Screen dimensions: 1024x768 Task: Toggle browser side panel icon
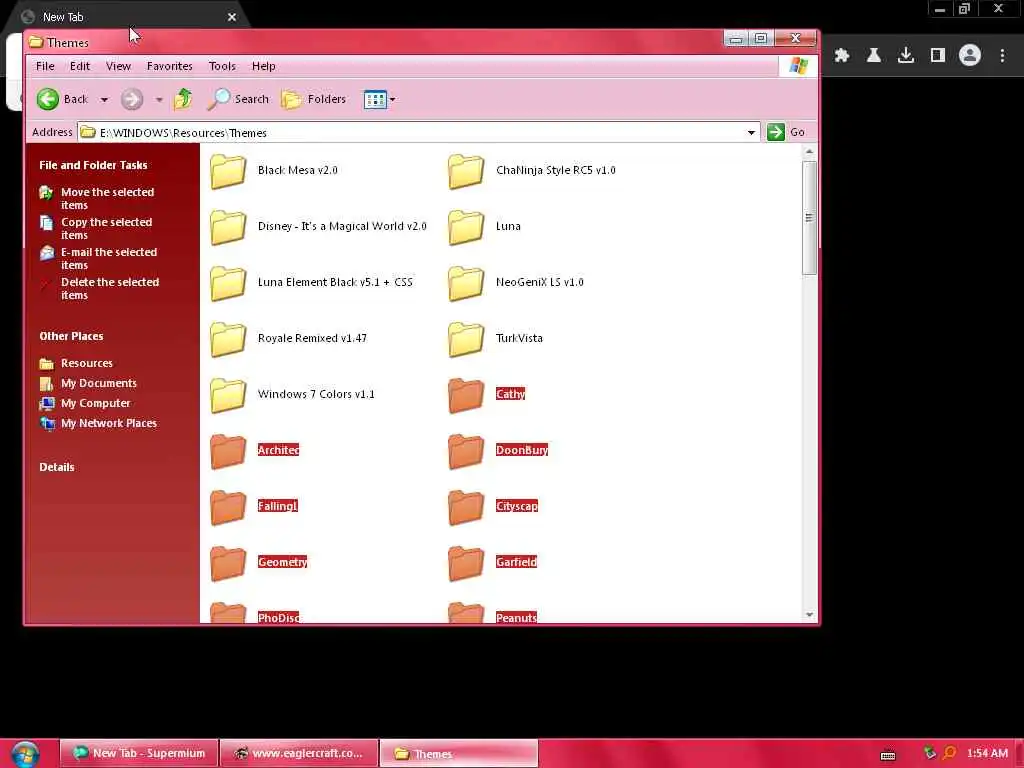(x=938, y=56)
